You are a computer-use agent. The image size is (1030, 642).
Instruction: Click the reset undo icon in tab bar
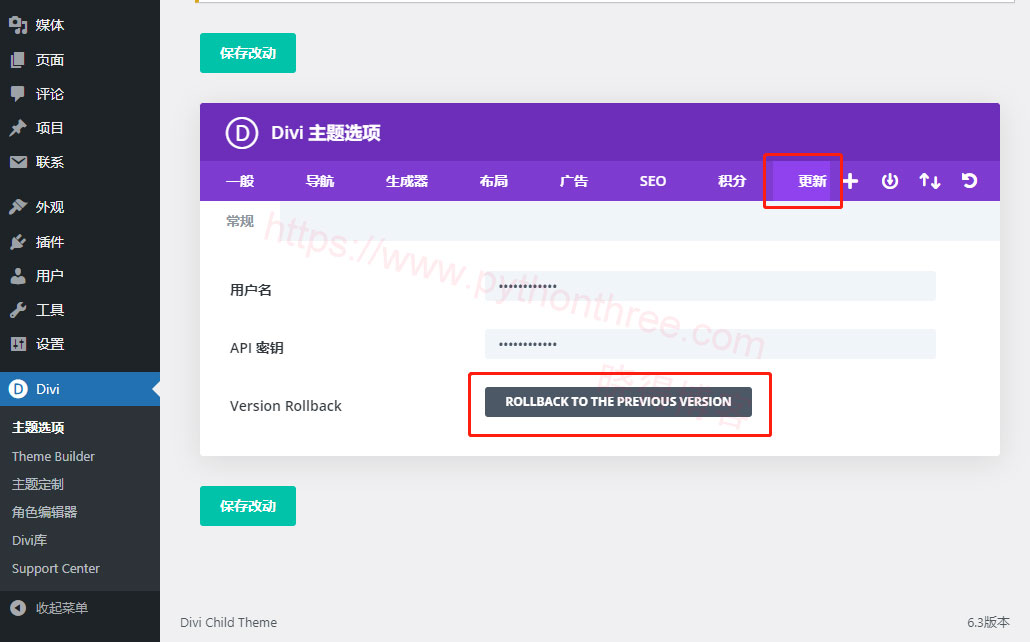(x=970, y=181)
